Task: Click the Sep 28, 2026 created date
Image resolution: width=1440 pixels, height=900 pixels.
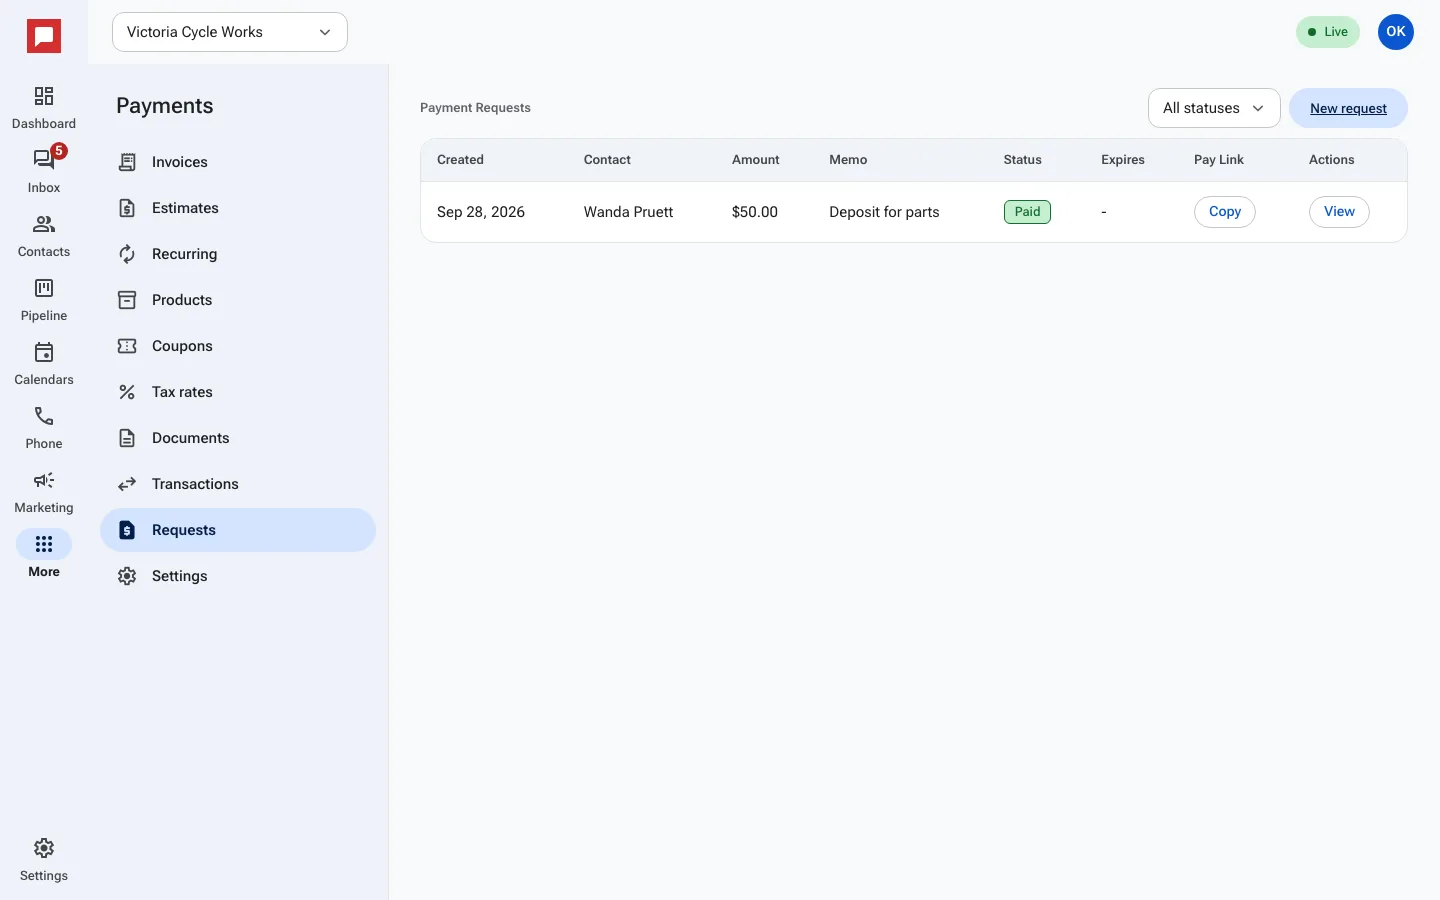Action: (x=481, y=212)
